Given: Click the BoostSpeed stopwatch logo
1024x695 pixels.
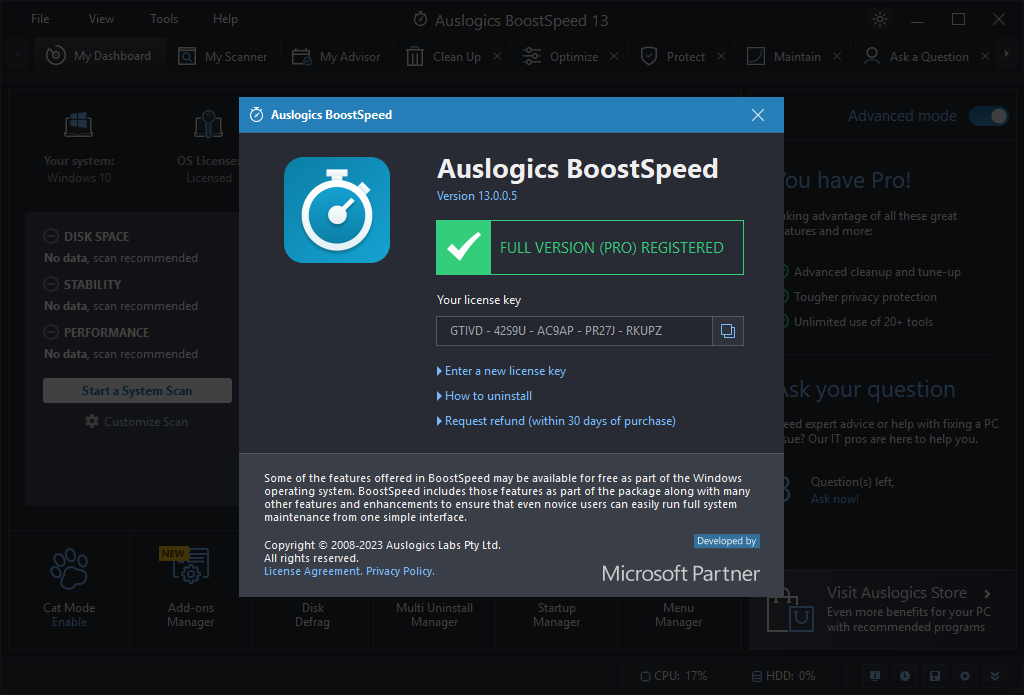Looking at the screenshot, I should click(x=337, y=210).
